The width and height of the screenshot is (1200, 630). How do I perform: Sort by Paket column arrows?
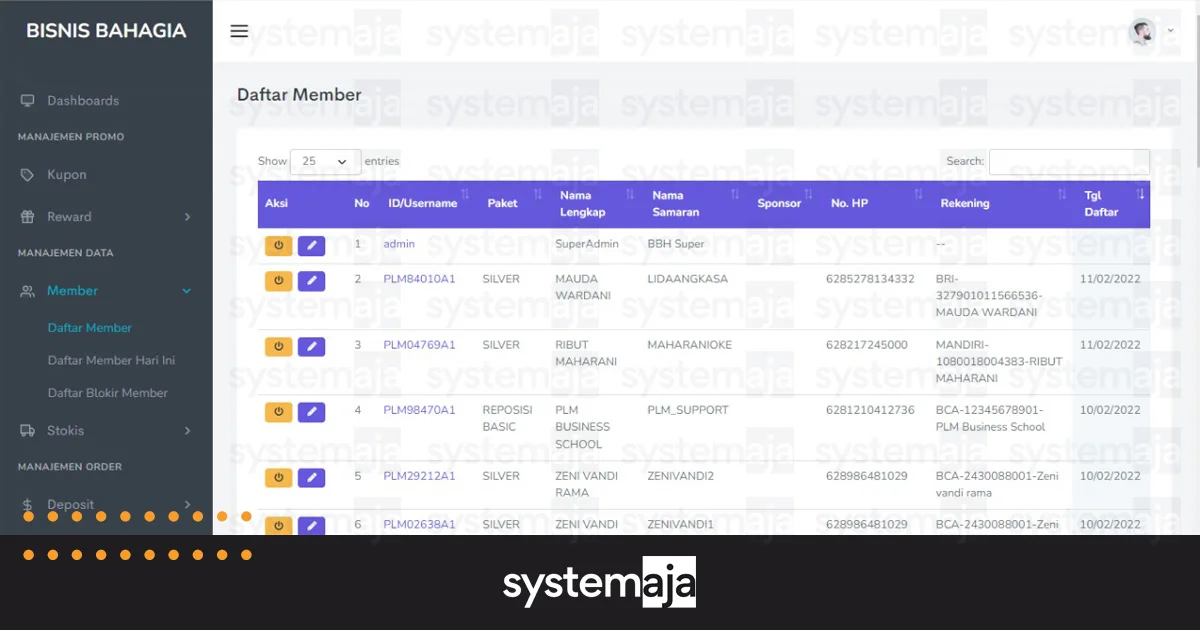tap(538, 193)
